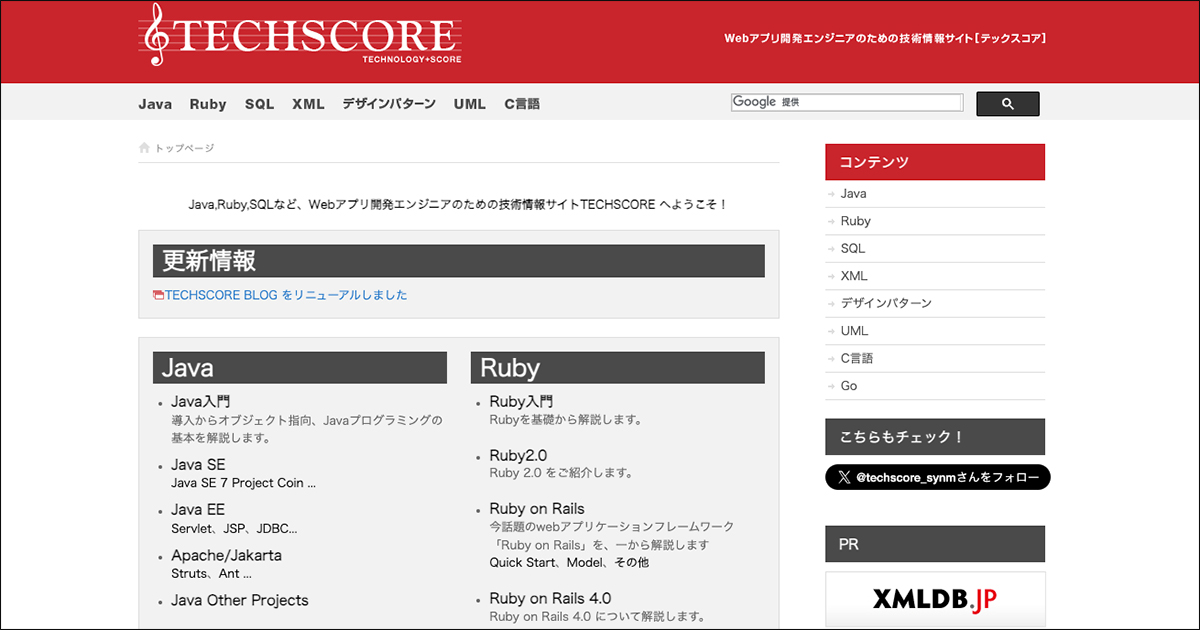Select SQL in the top navigation menu

[x=259, y=103]
